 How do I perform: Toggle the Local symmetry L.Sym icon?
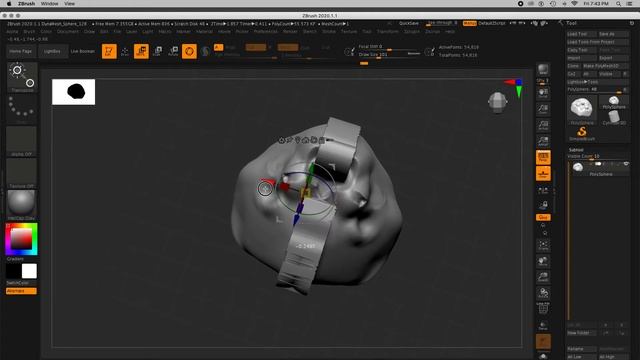[543, 190]
